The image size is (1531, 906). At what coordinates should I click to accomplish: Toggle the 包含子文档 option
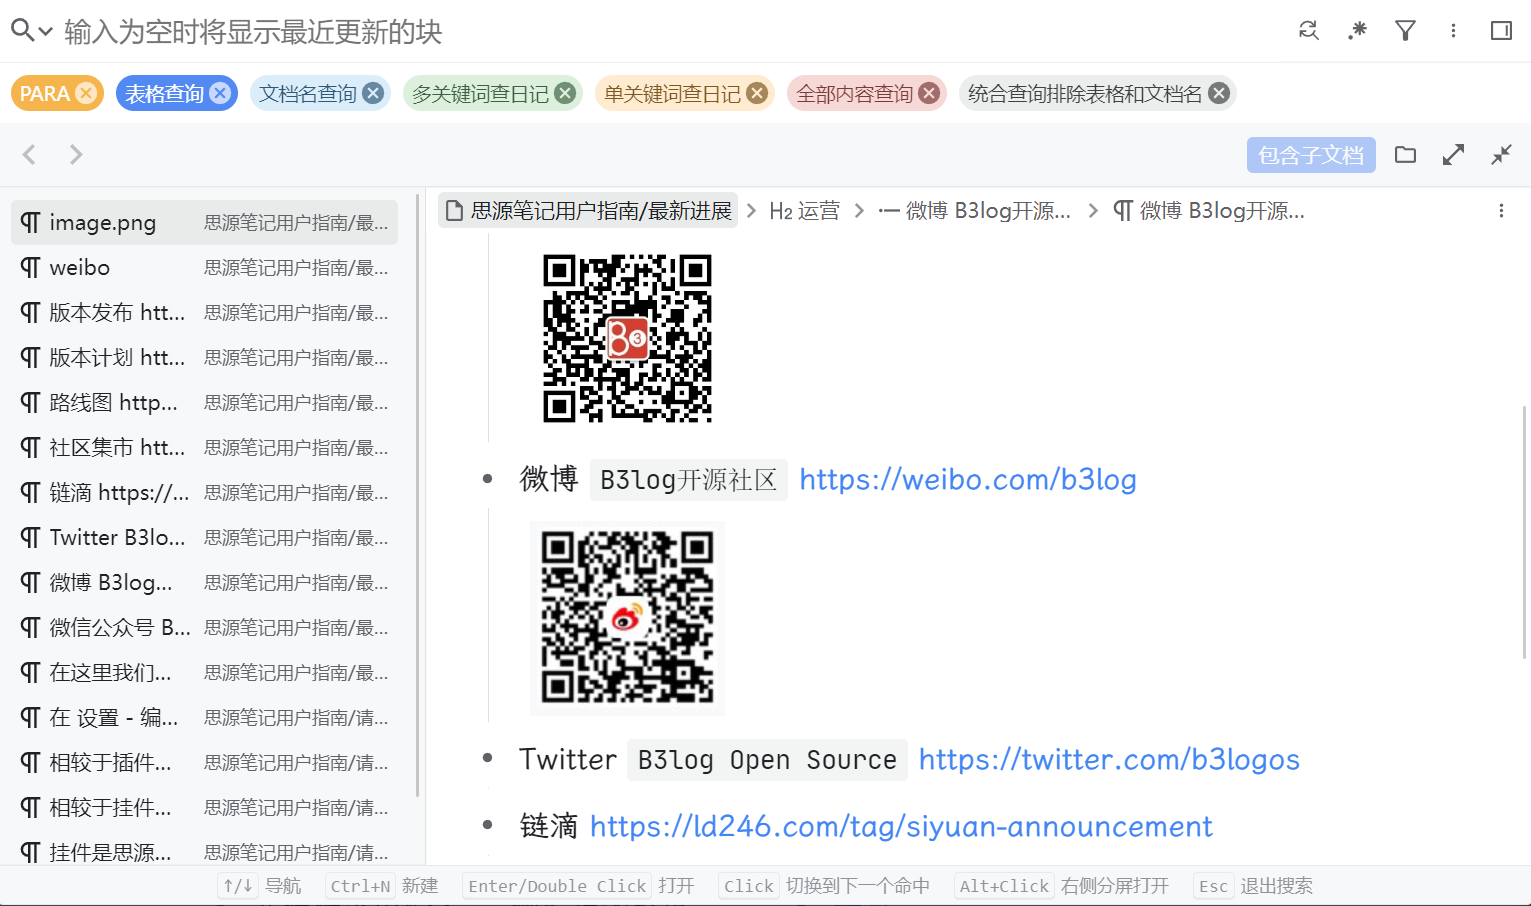click(1311, 155)
